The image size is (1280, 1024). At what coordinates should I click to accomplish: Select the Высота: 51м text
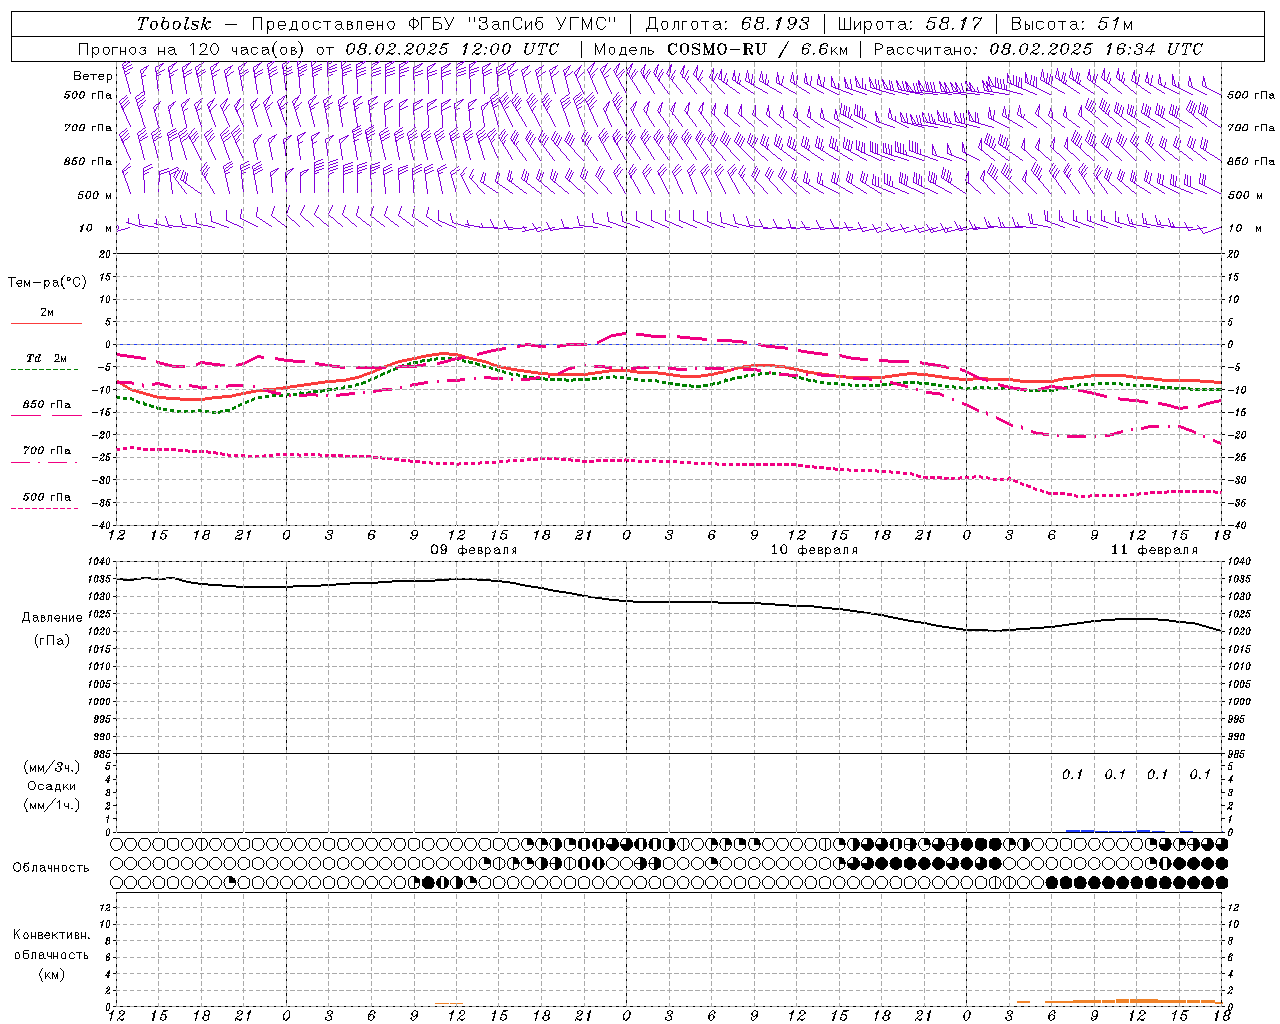(x=1072, y=24)
